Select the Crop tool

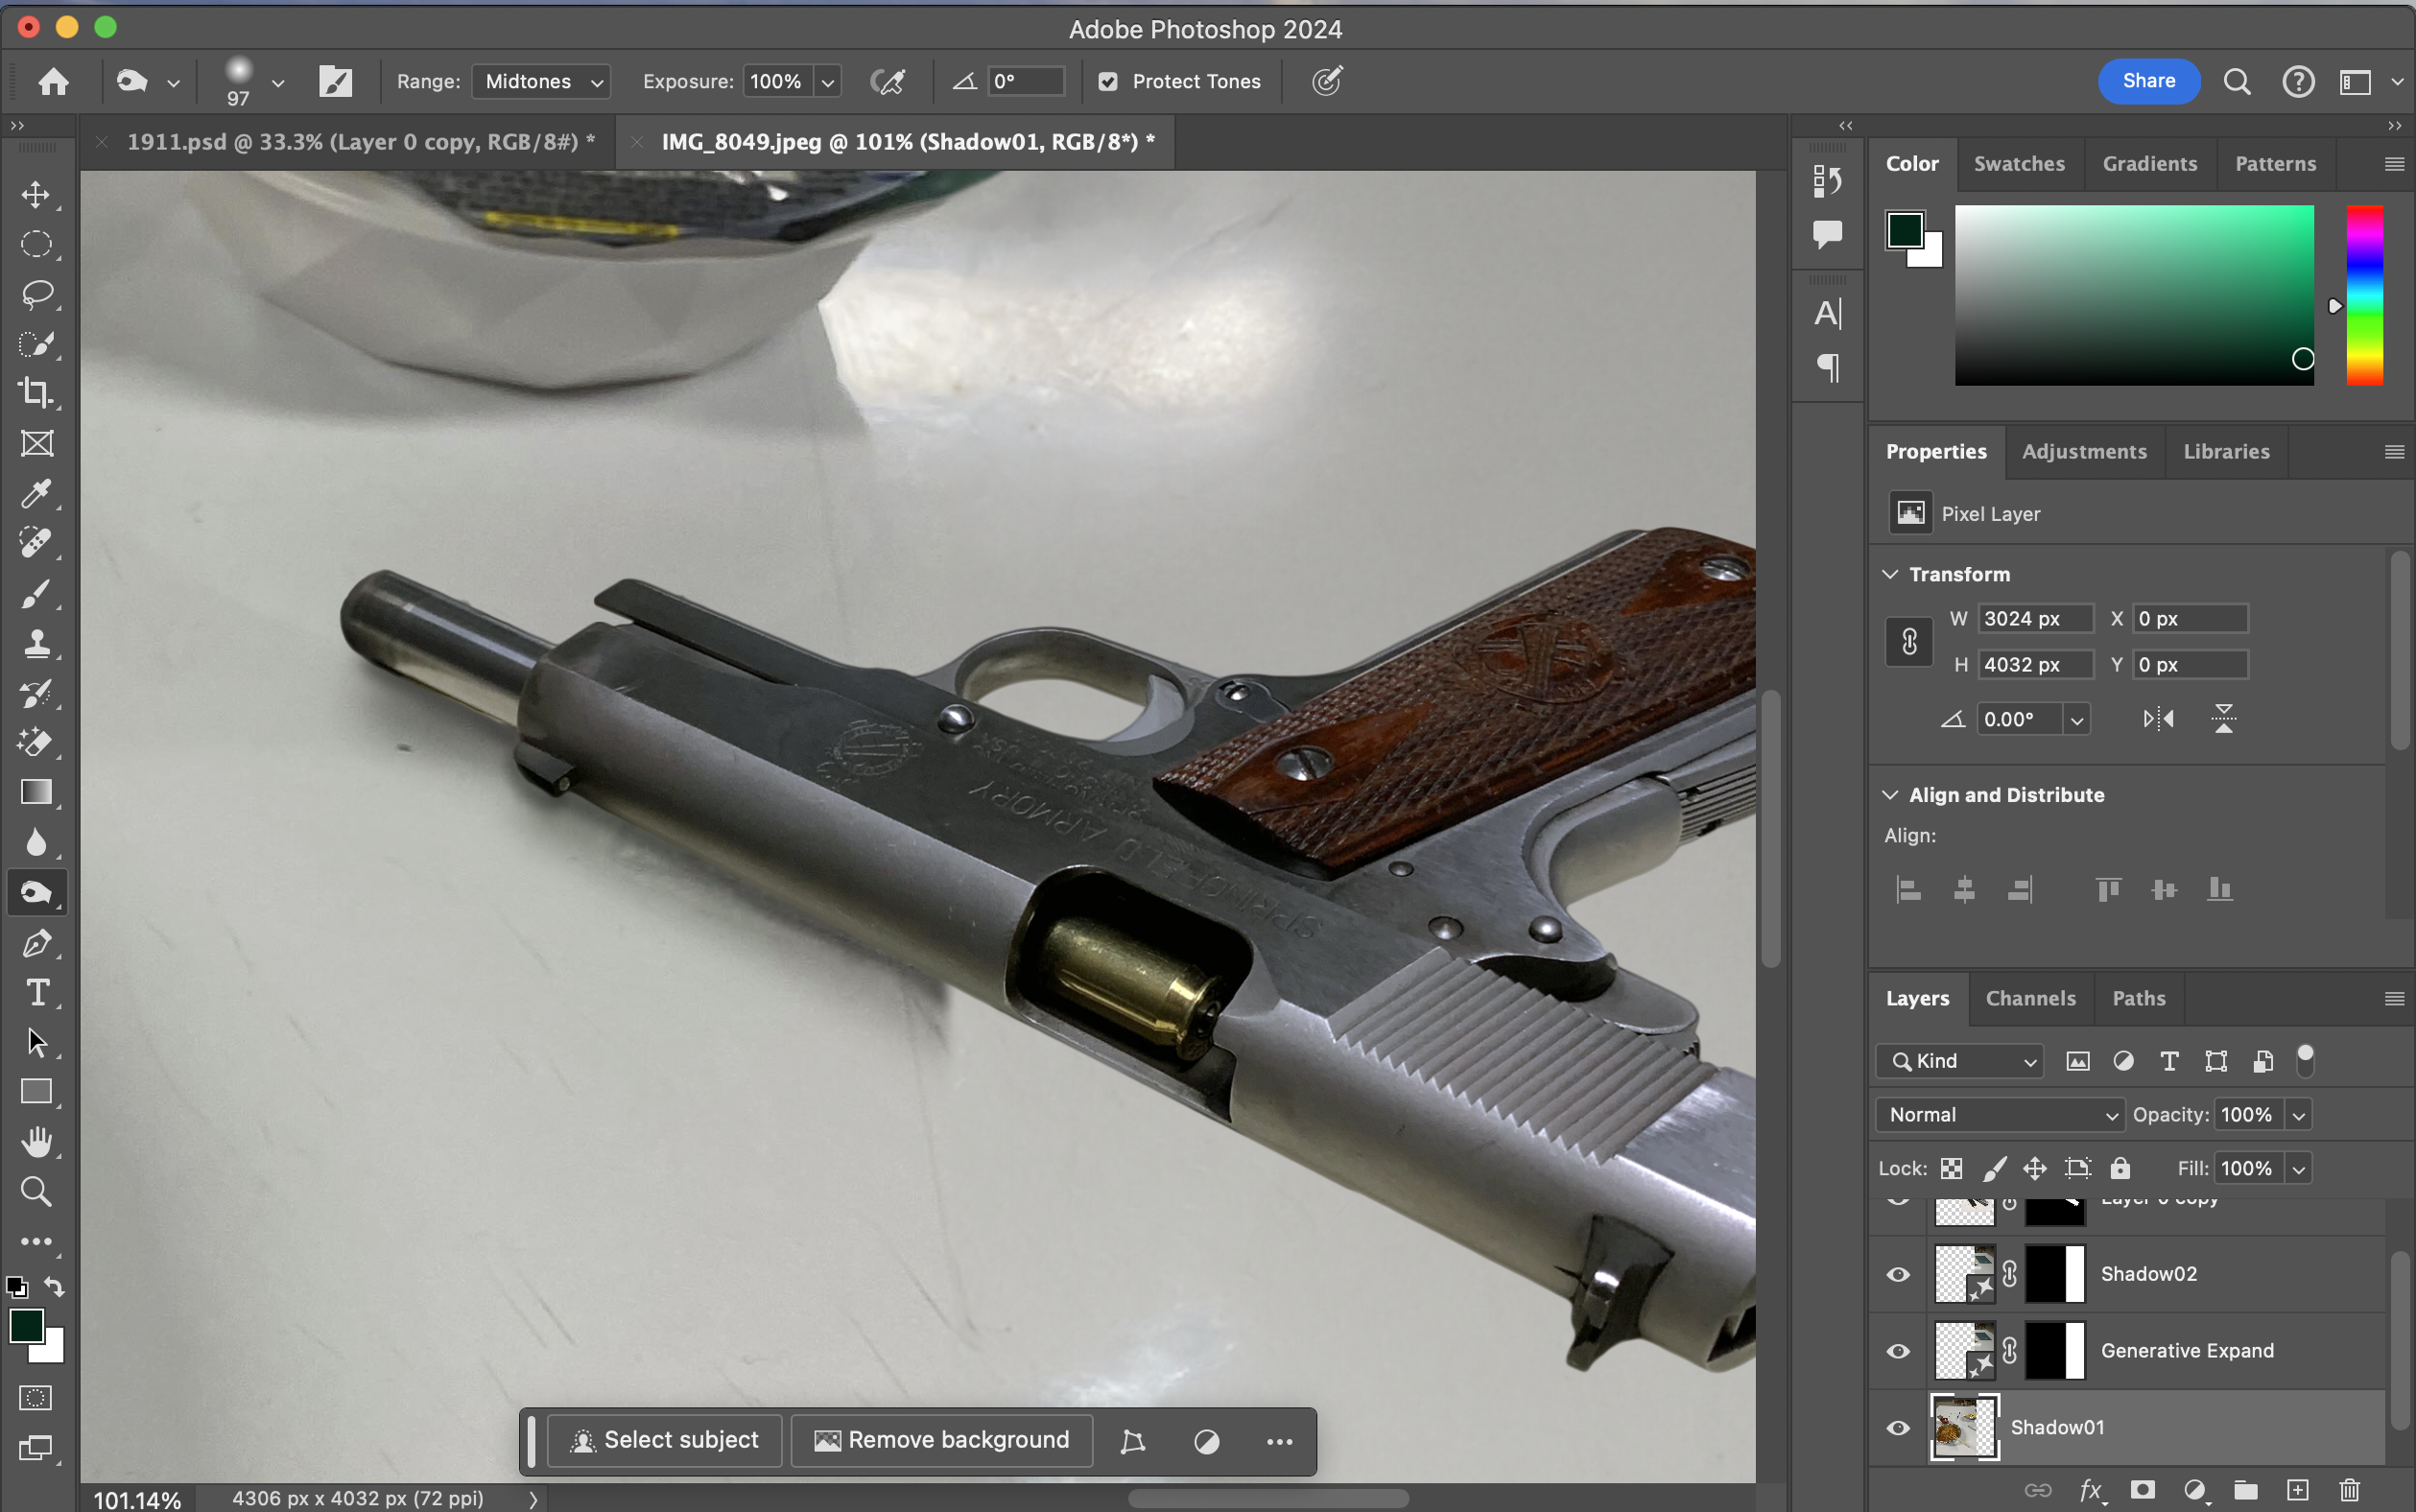coord(36,393)
